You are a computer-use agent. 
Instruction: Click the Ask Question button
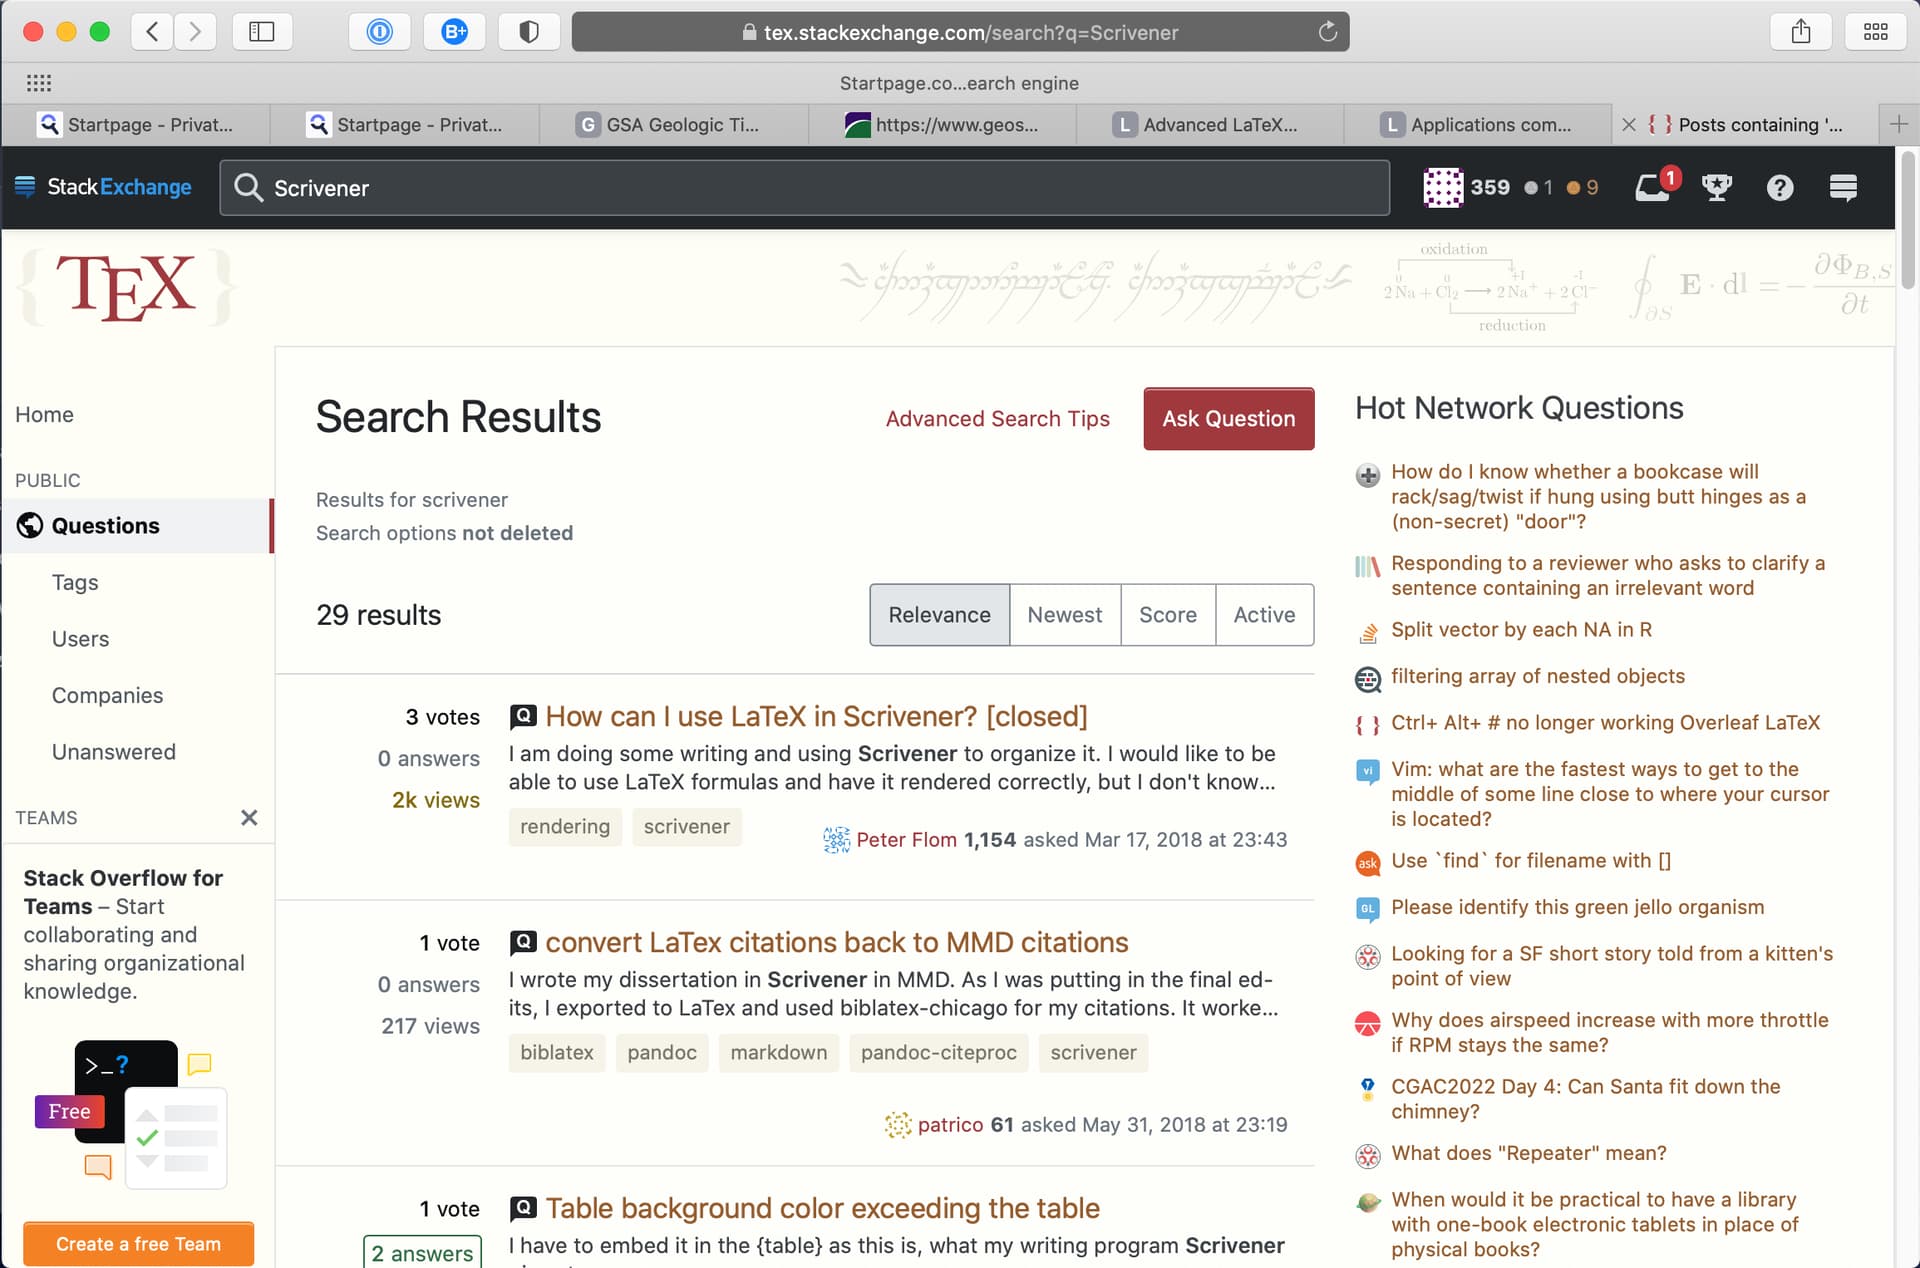coord(1229,419)
